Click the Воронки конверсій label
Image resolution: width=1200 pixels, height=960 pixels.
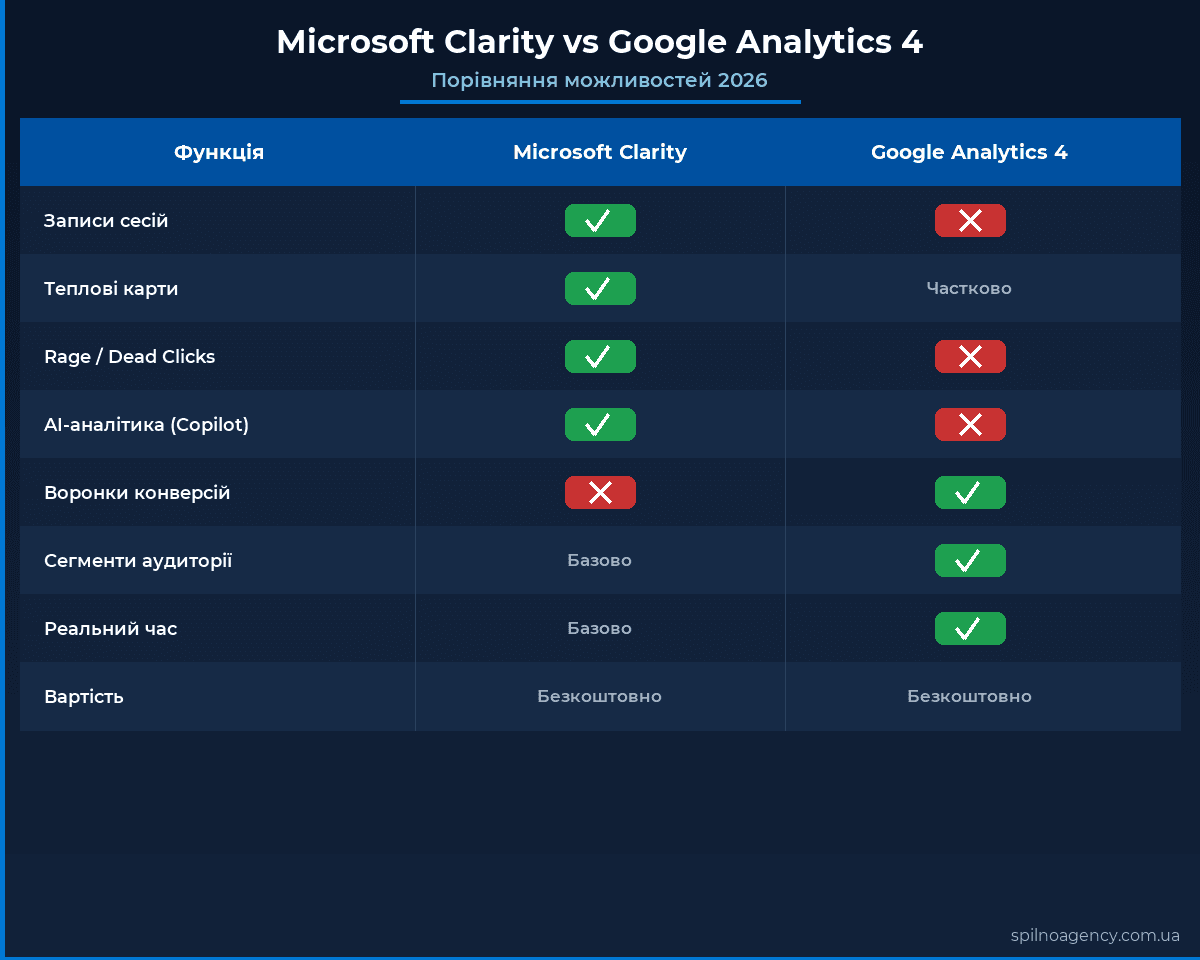click(x=137, y=493)
